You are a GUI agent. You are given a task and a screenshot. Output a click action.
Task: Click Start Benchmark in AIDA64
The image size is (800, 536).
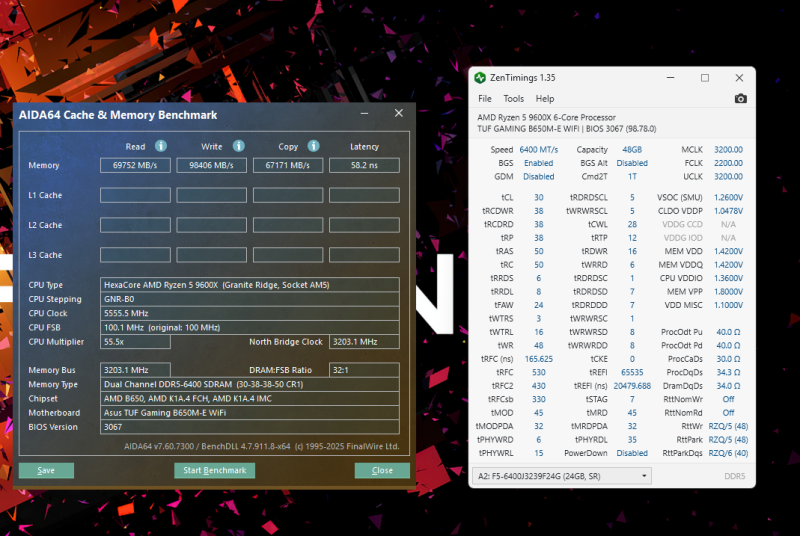[x=214, y=470]
